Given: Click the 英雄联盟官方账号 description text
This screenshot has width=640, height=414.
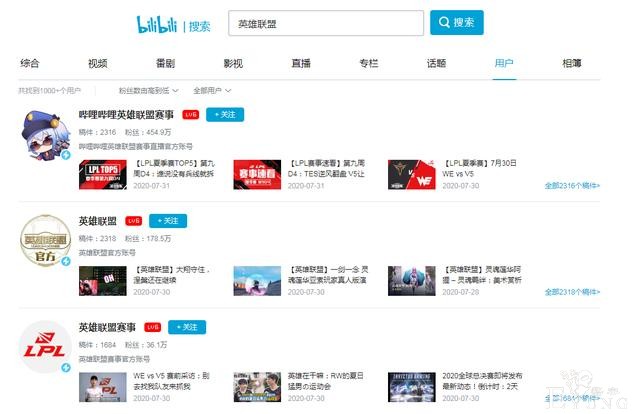Looking at the screenshot, I should tap(107, 253).
